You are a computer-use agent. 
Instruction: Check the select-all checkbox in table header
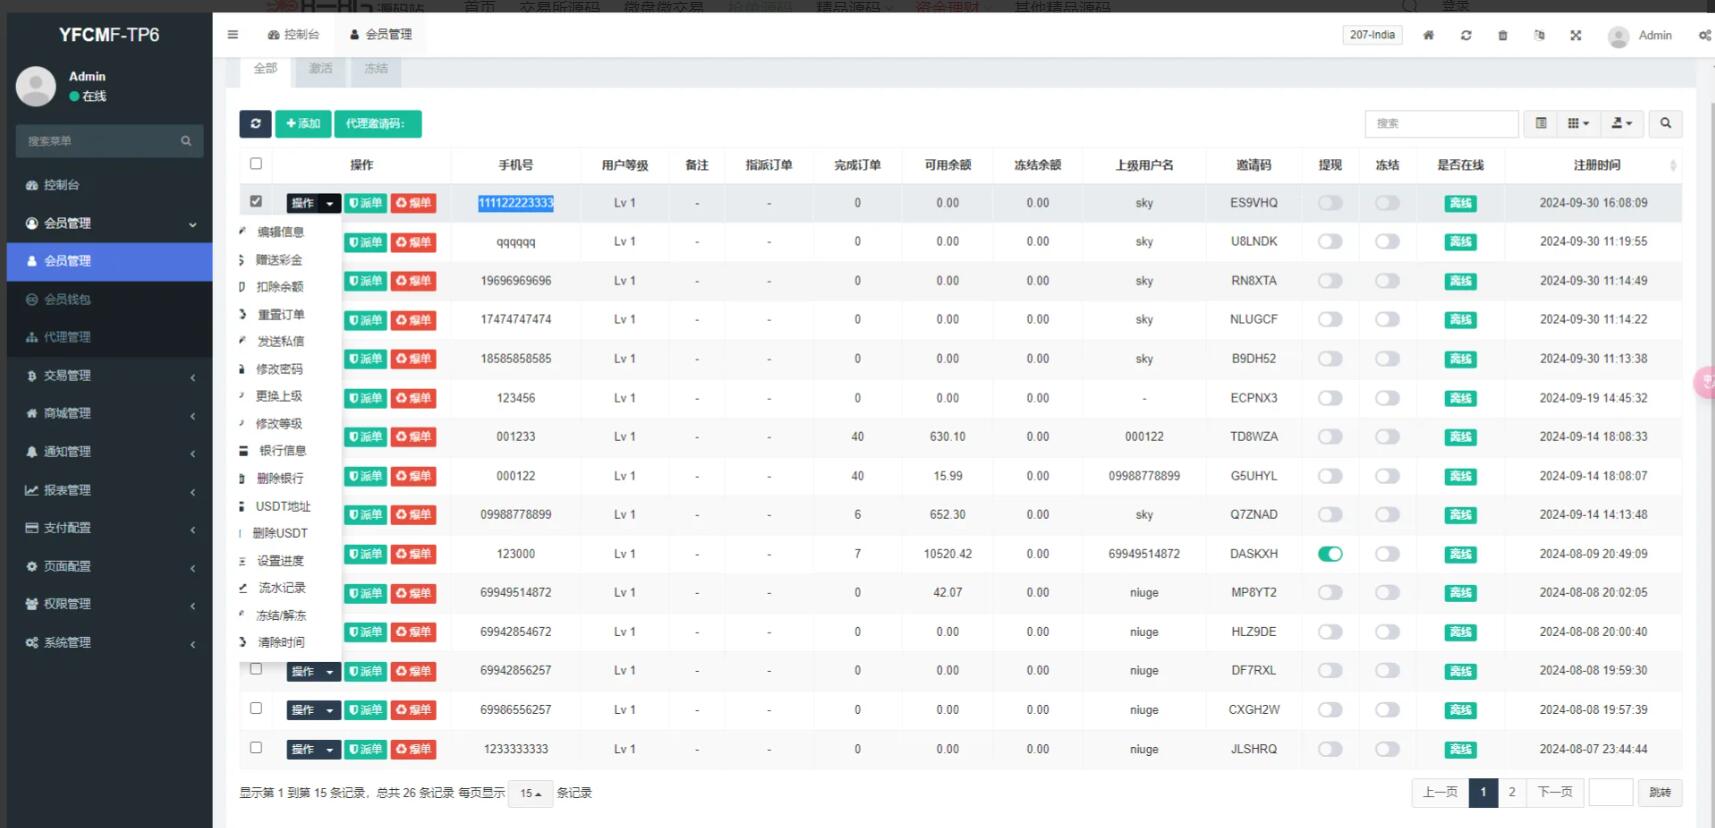click(256, 164)
